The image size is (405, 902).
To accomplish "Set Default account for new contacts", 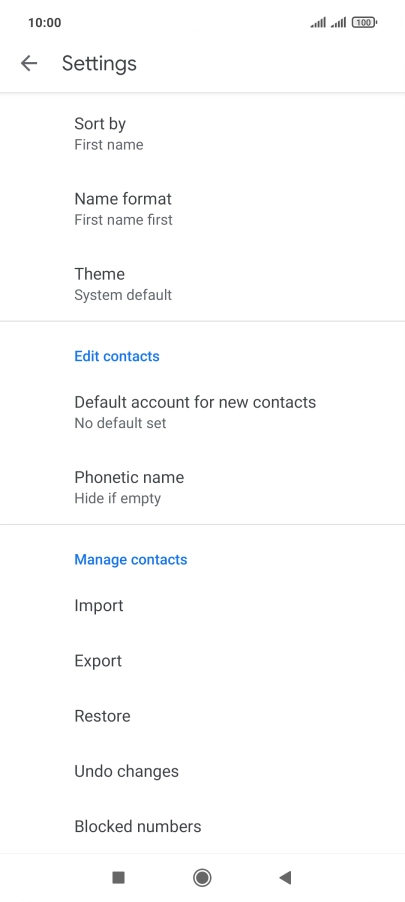I will pos(202,412).
